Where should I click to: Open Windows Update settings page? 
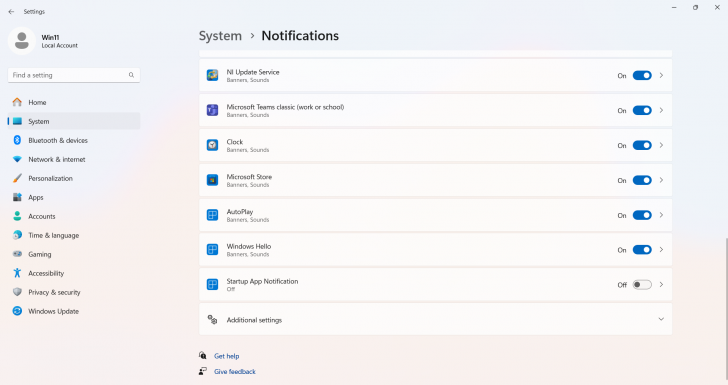click(74, 311)
